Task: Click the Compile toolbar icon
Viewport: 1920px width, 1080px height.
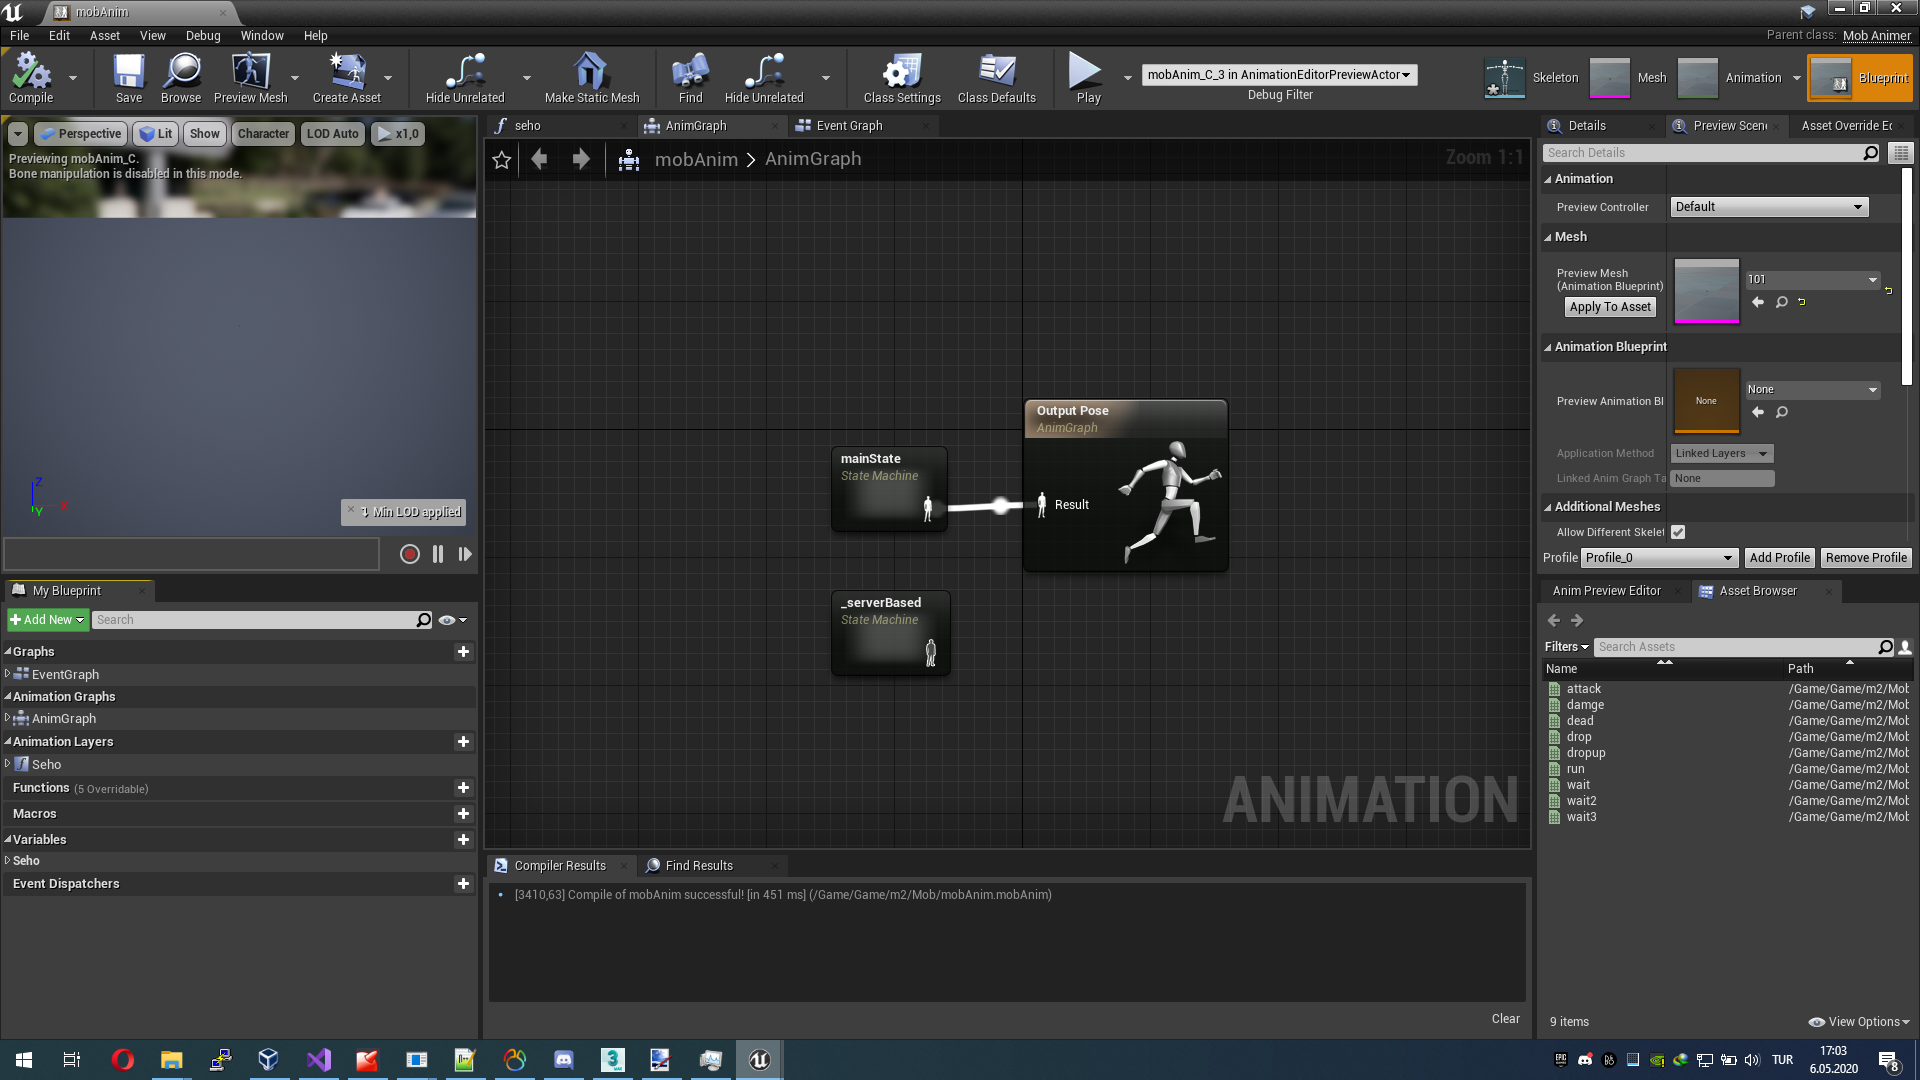Action: [31, 77]
